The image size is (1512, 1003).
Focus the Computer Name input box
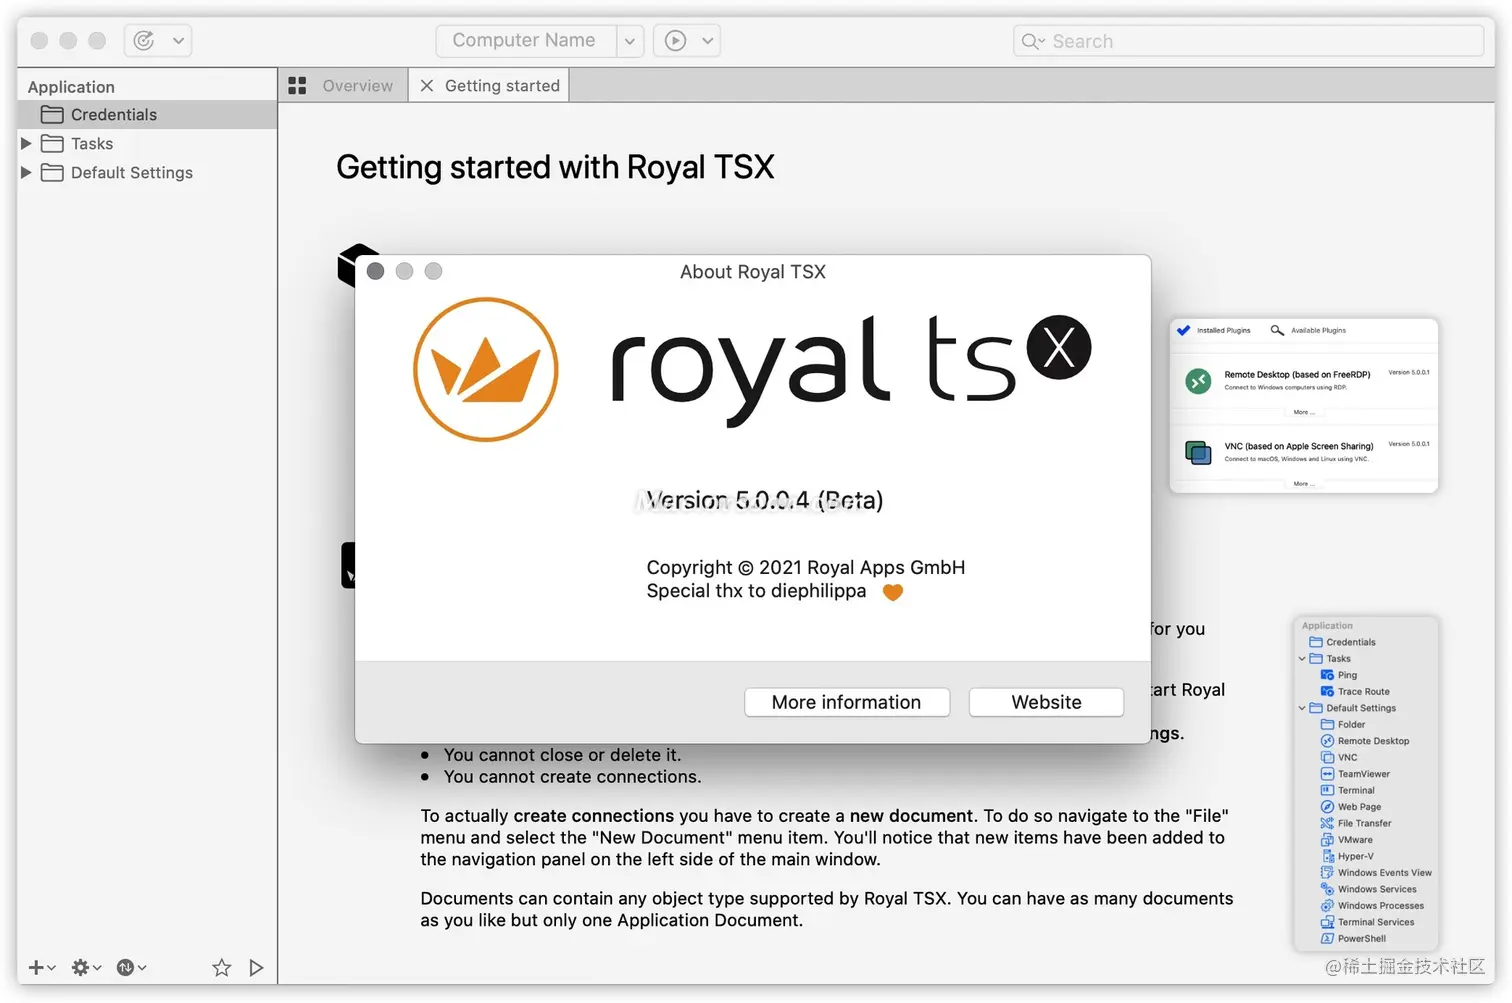(x=525, y=41)
